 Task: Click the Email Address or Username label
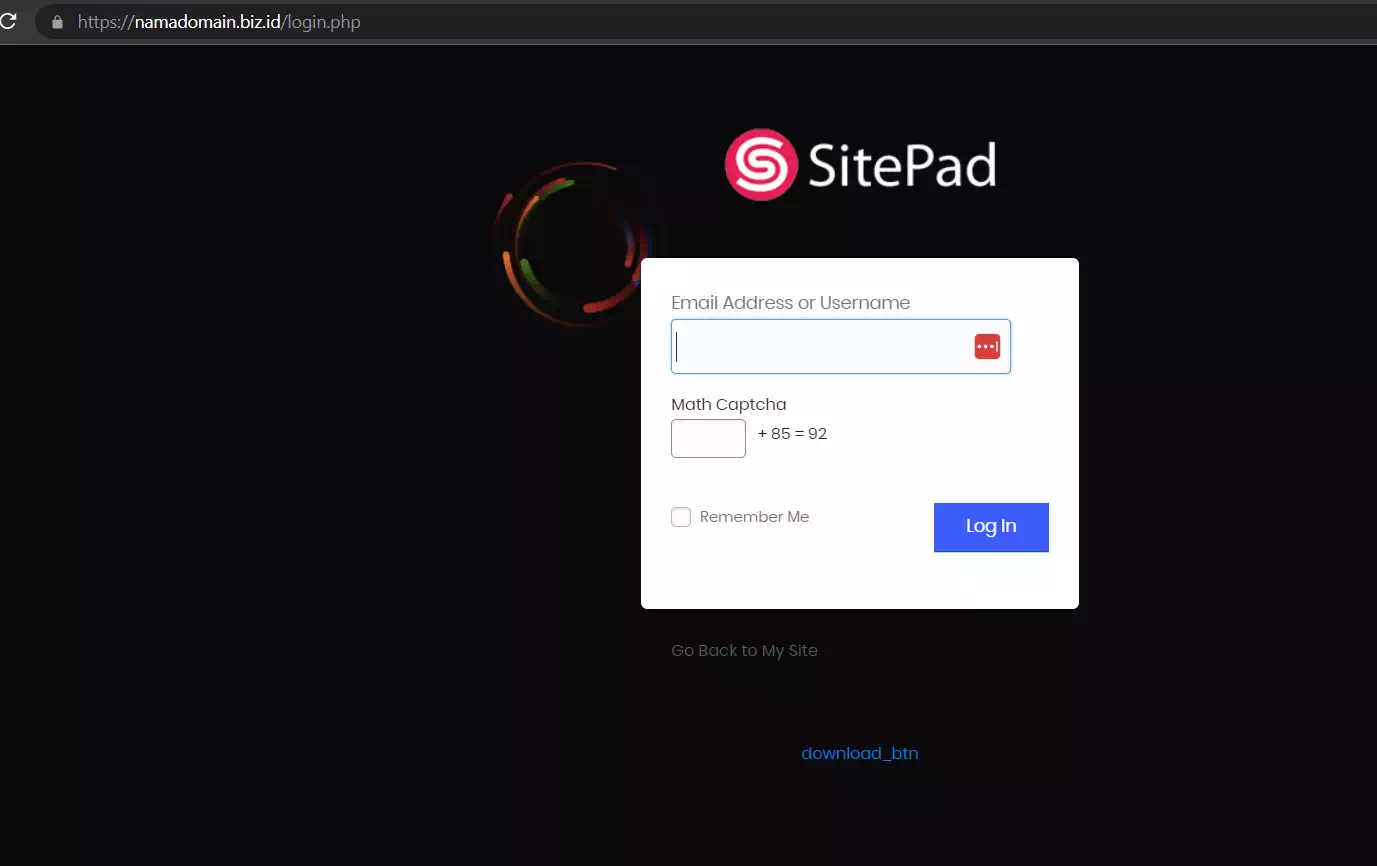tap(791, 303)
